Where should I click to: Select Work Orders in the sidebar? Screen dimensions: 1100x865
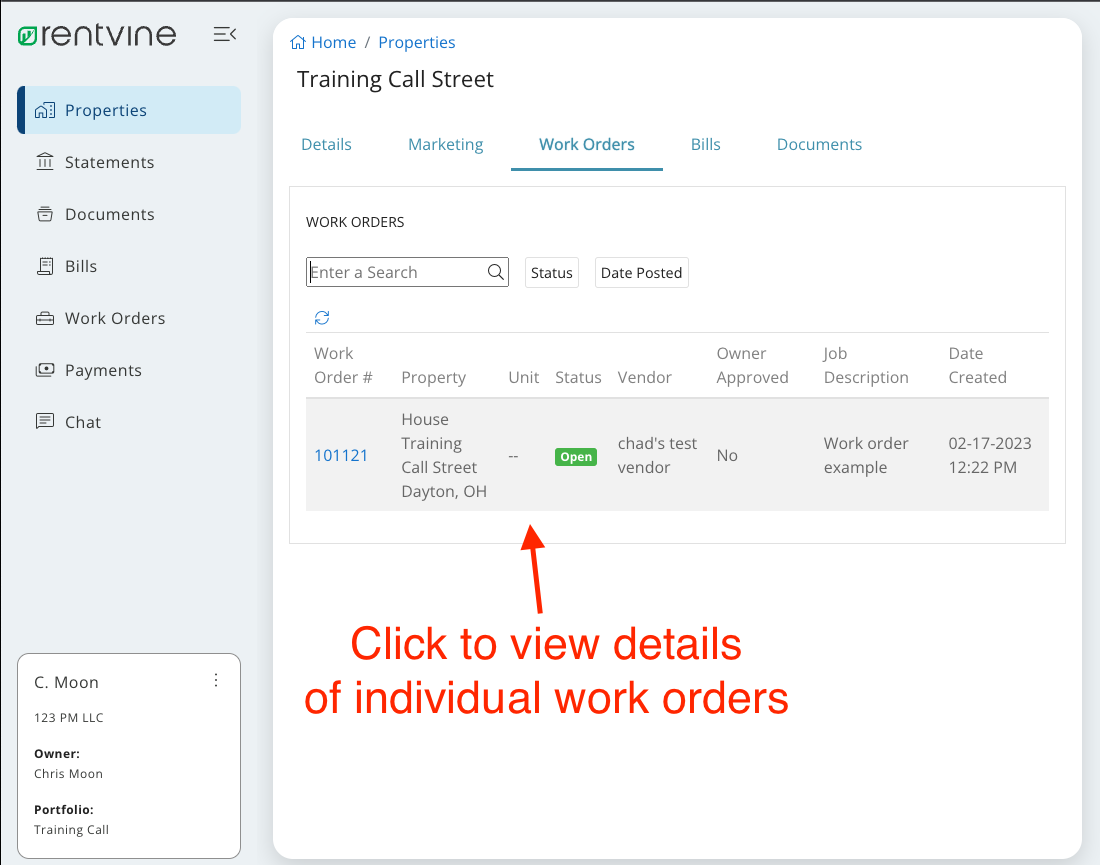[x=115, y=318]
